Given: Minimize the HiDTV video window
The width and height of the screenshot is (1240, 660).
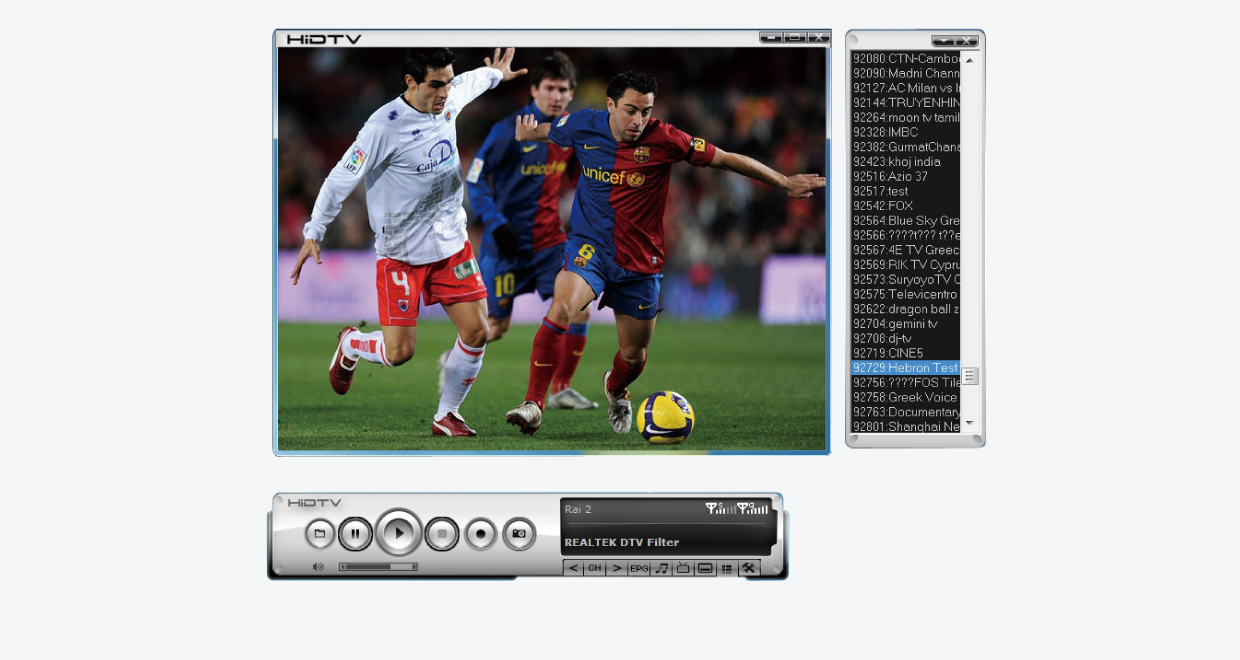Looking at the screenshot, I should [770, 38].
